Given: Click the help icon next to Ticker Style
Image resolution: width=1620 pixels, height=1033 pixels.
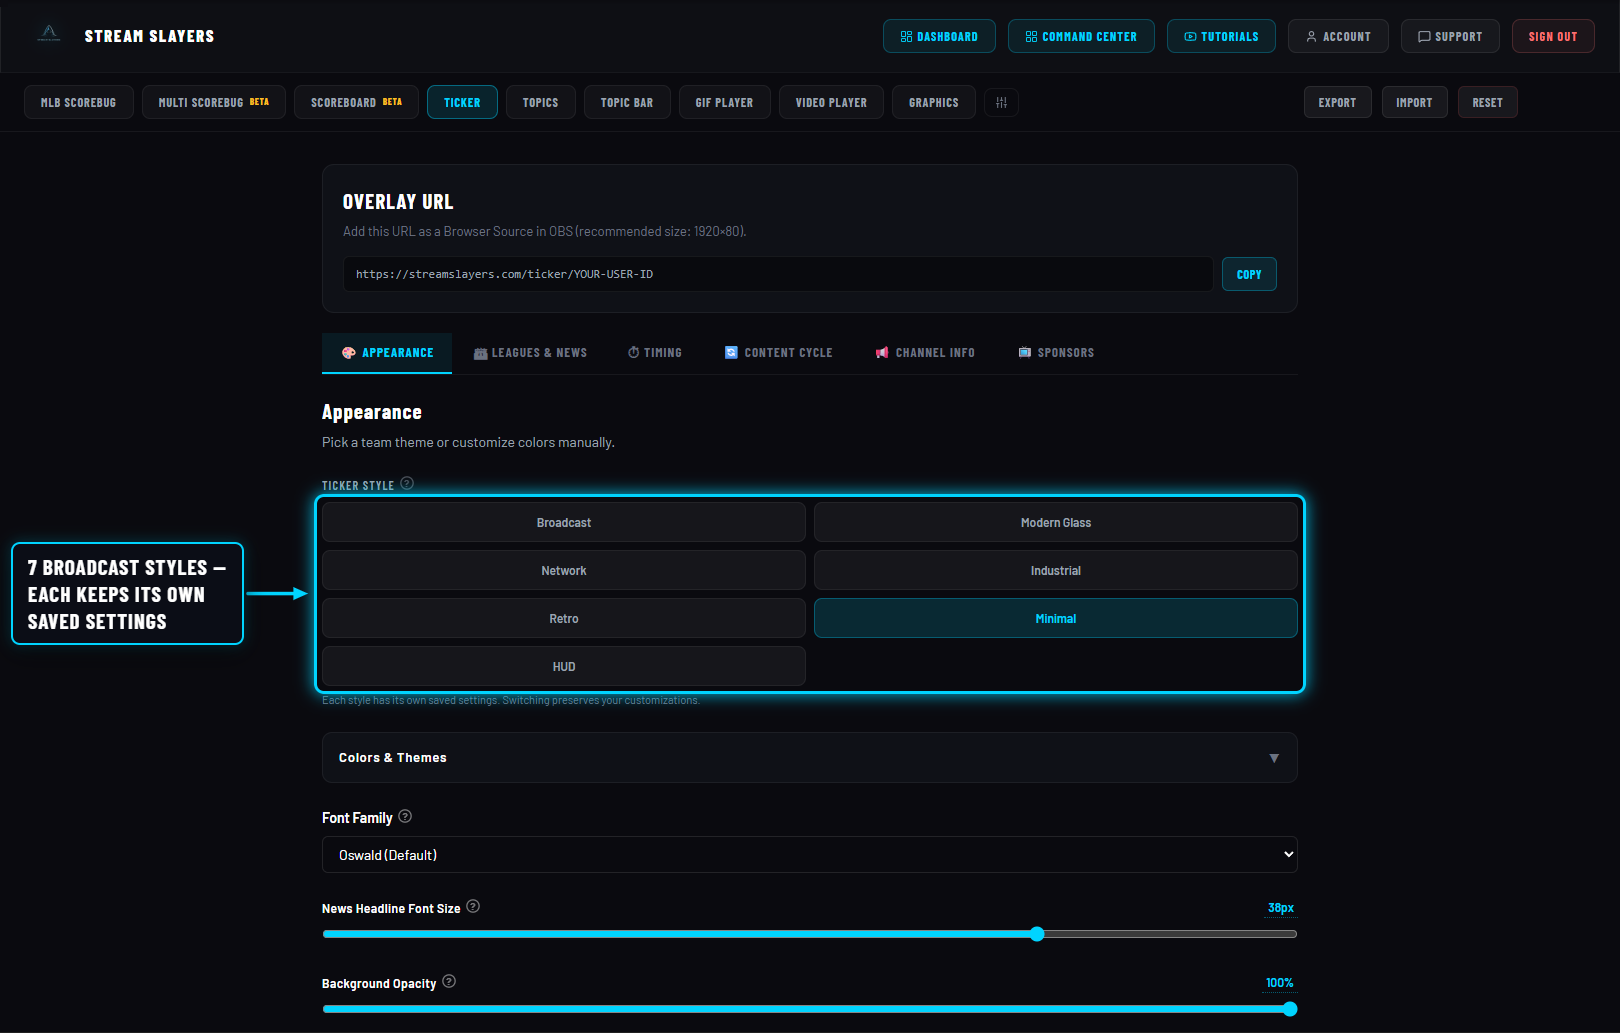Looking at the screenshot, I should [407, 484].
